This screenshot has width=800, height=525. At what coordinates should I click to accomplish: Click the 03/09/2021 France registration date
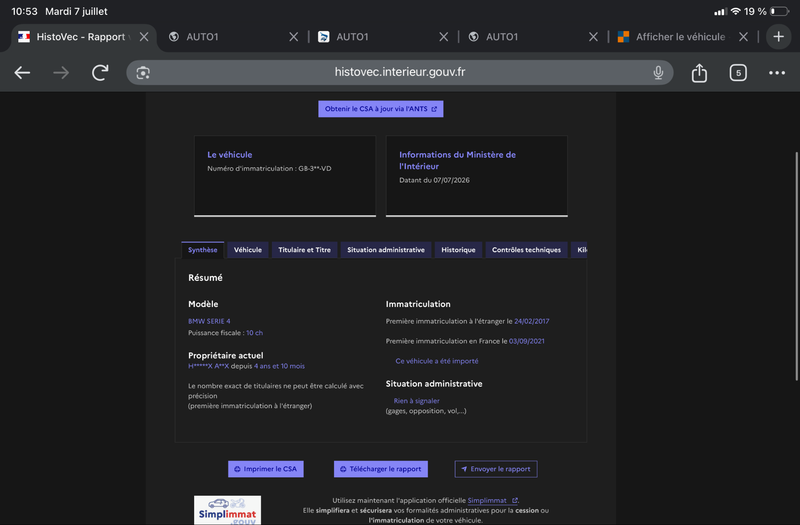(527, 341)
